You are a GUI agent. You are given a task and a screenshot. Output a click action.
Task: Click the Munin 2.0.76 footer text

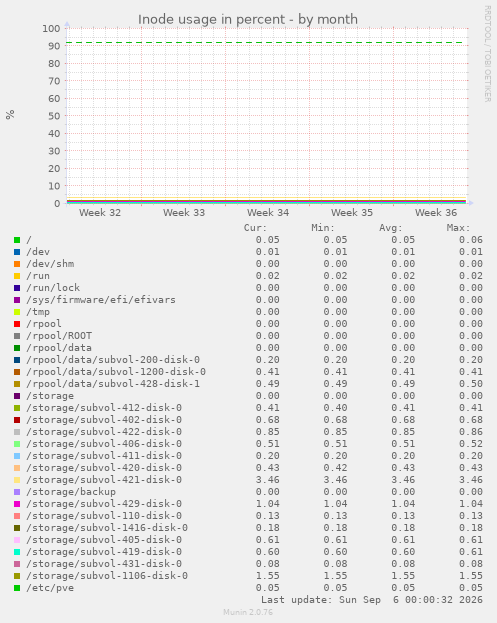click(248, 612)
